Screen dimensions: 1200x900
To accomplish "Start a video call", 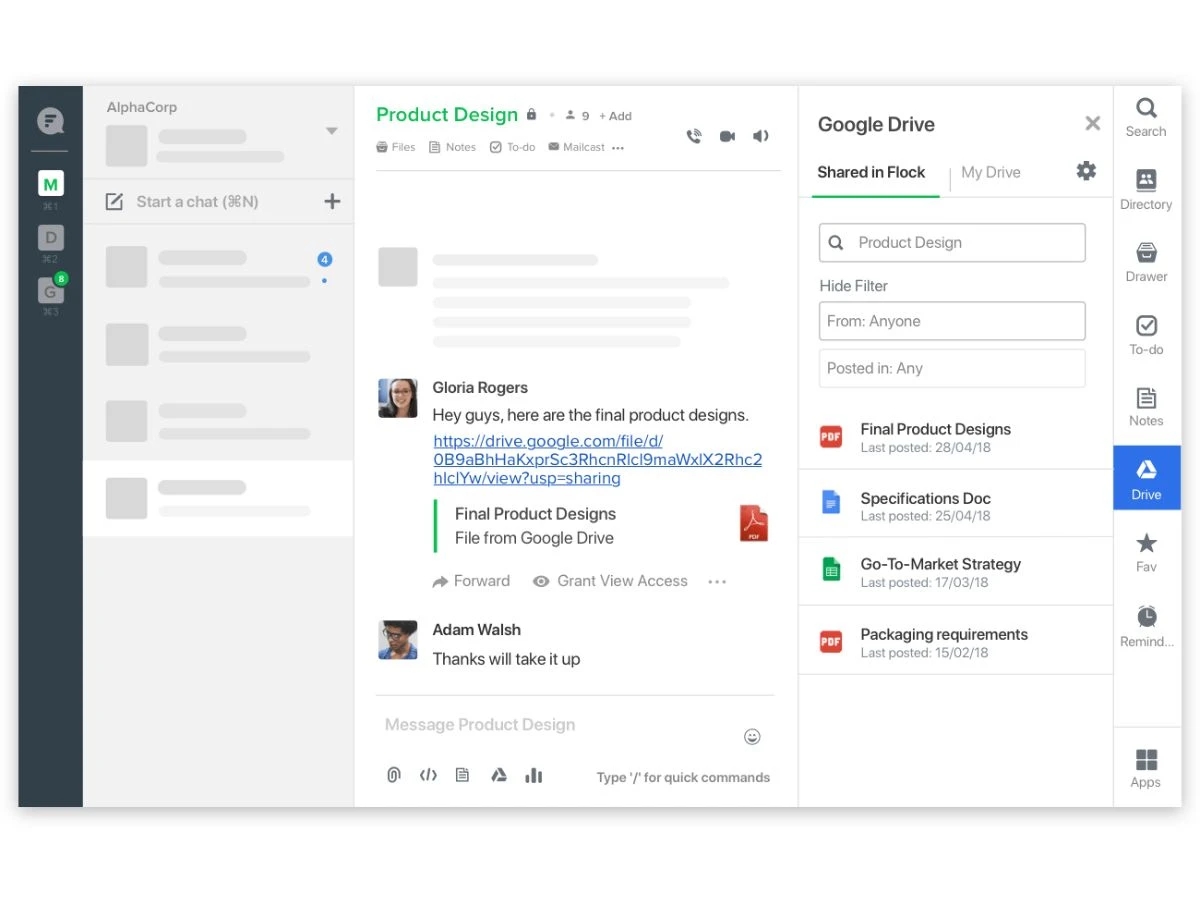I will click(x=727, y=136).
